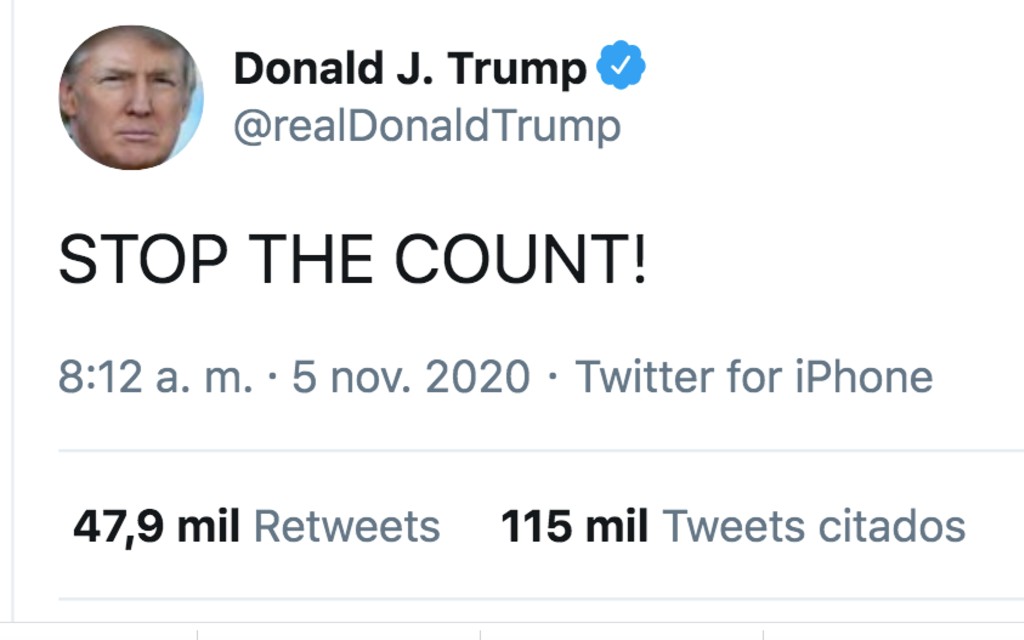Click the year 2020 in the timestamp
1024x640 pixels.
pyautogui.click(x=477, y=378)
